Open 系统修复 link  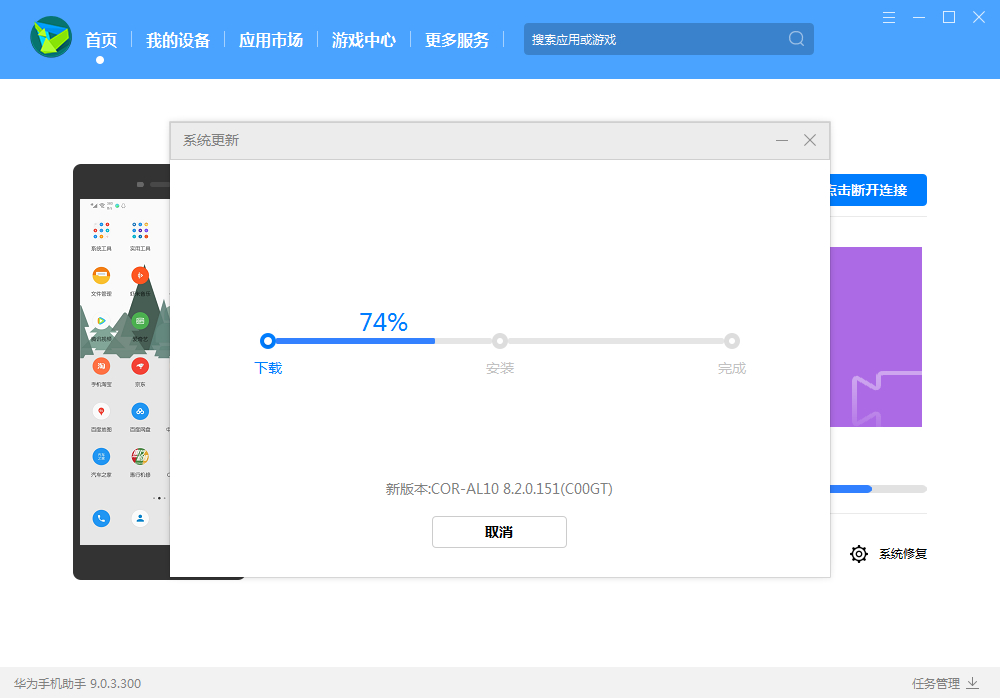tap(902, 554)
